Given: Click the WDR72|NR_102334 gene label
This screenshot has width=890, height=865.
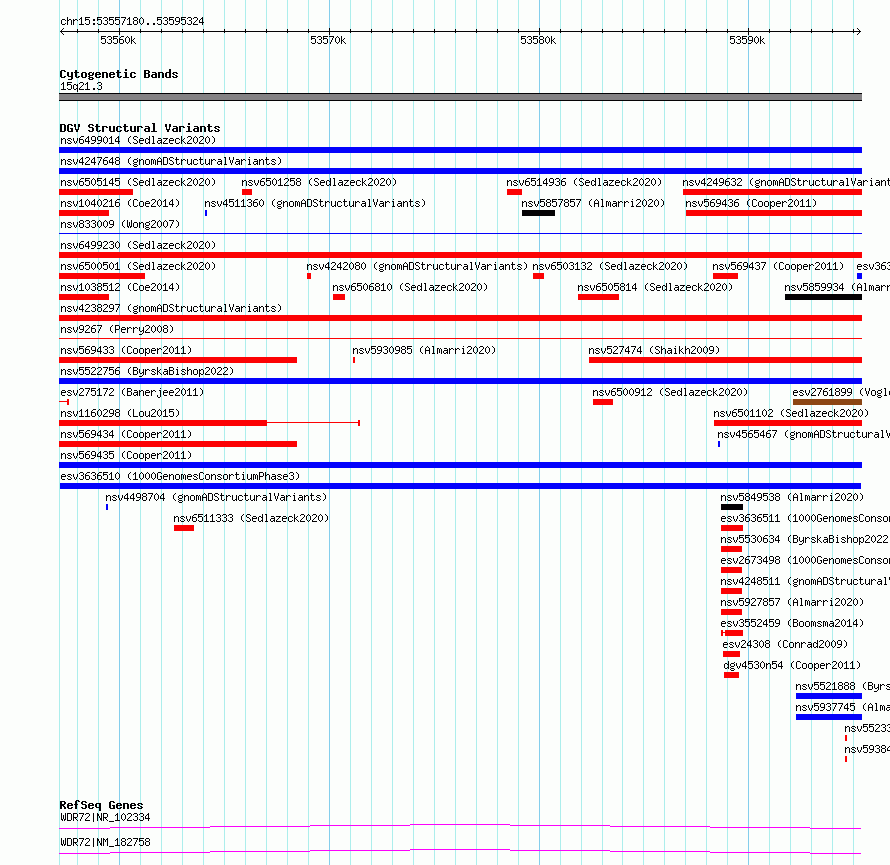Looking at the screenshot, I should point(105,817).
